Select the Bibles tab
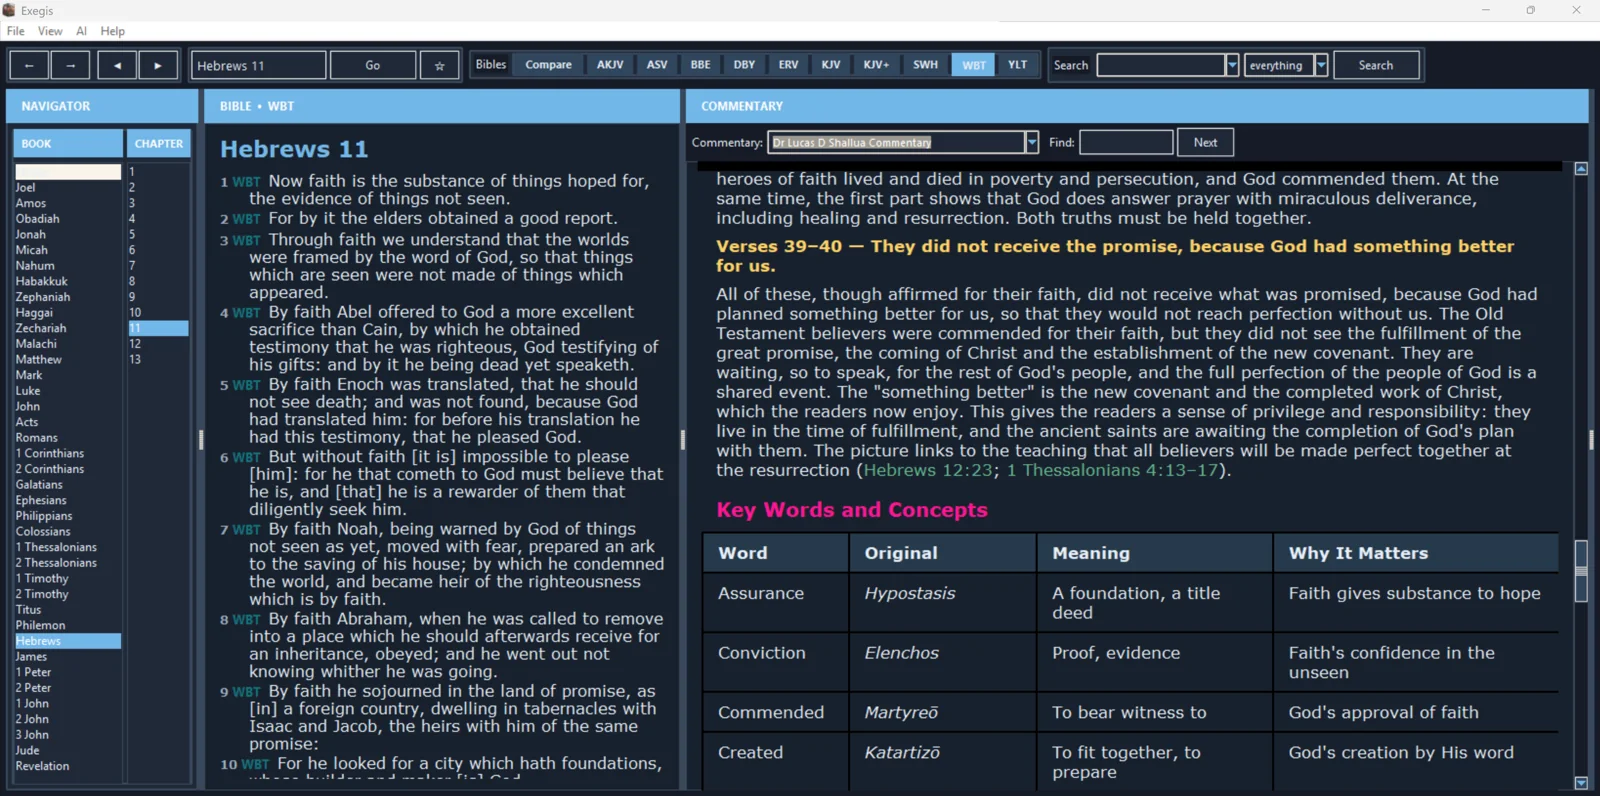 click(x=491, y=64)
